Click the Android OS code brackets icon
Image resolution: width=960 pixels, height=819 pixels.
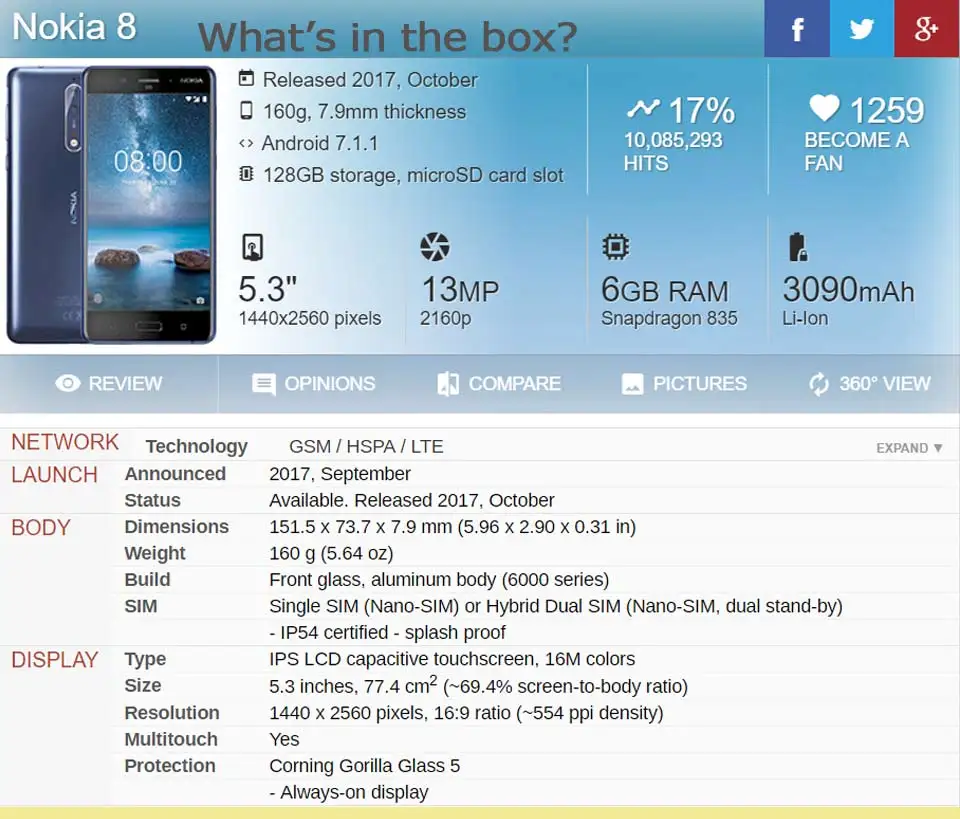click(x=246, y=143)
